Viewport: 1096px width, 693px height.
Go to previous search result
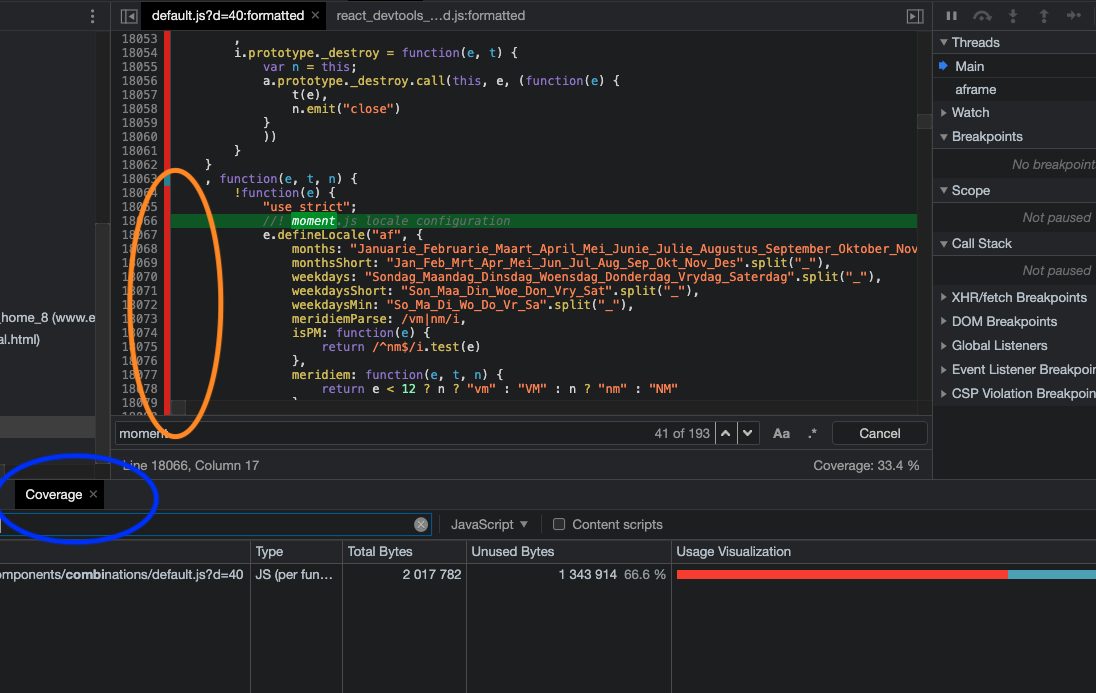click(x=726, y=434)
